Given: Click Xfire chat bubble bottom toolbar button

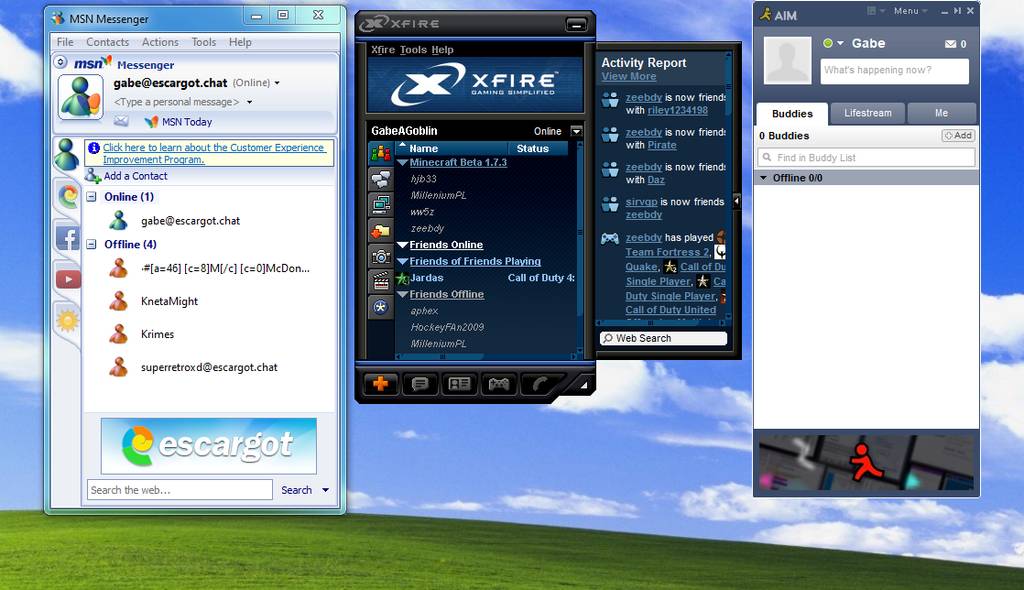Looking at the screenshot, I should coord(420,384).
